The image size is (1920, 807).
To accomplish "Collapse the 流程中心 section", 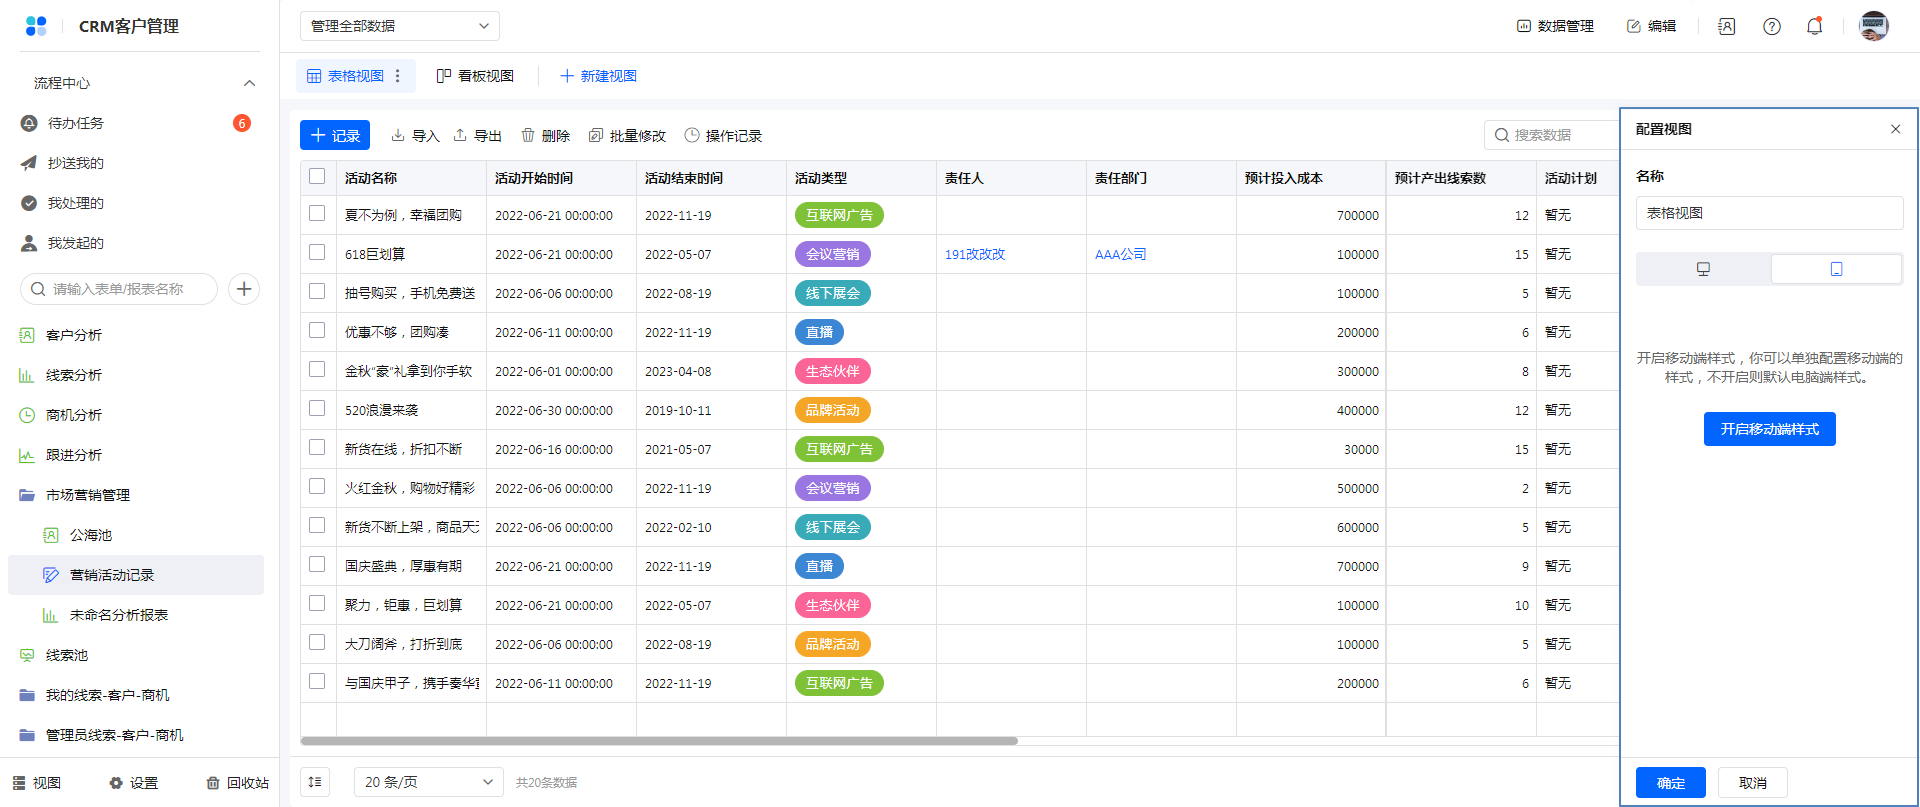I will (249, 83).
